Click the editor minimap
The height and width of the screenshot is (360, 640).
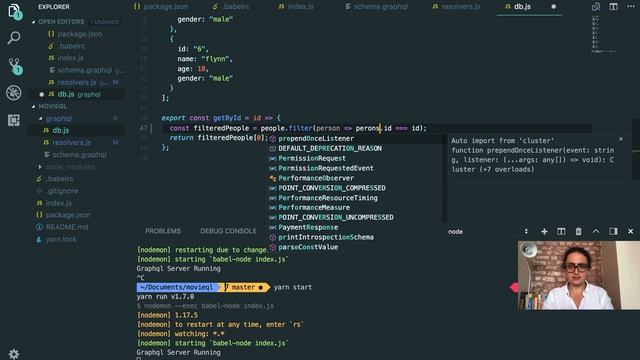click(603, 34)
